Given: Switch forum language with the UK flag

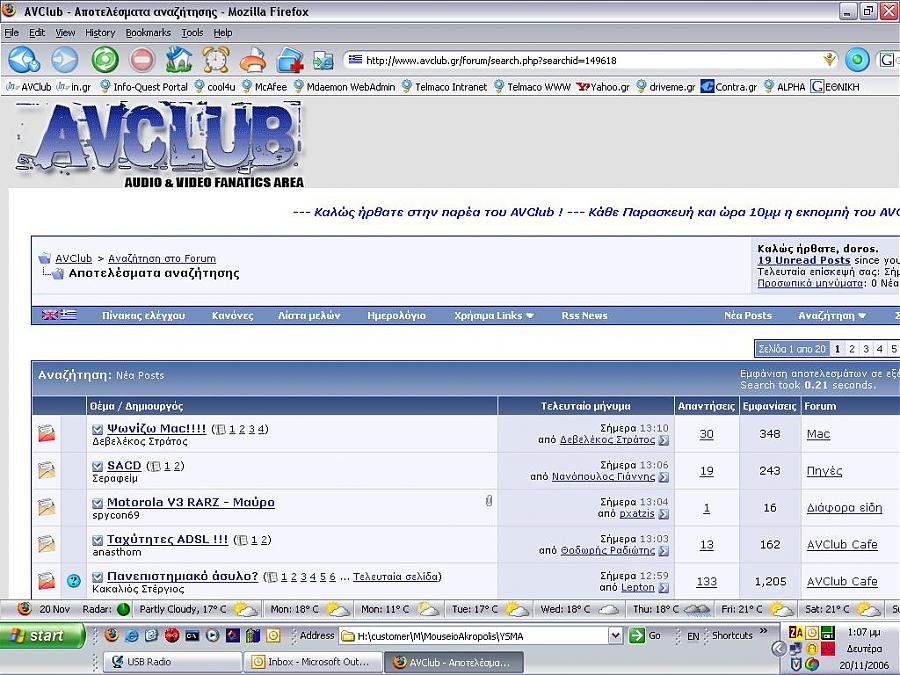Looking at the screenshot, I should point(50,315).
